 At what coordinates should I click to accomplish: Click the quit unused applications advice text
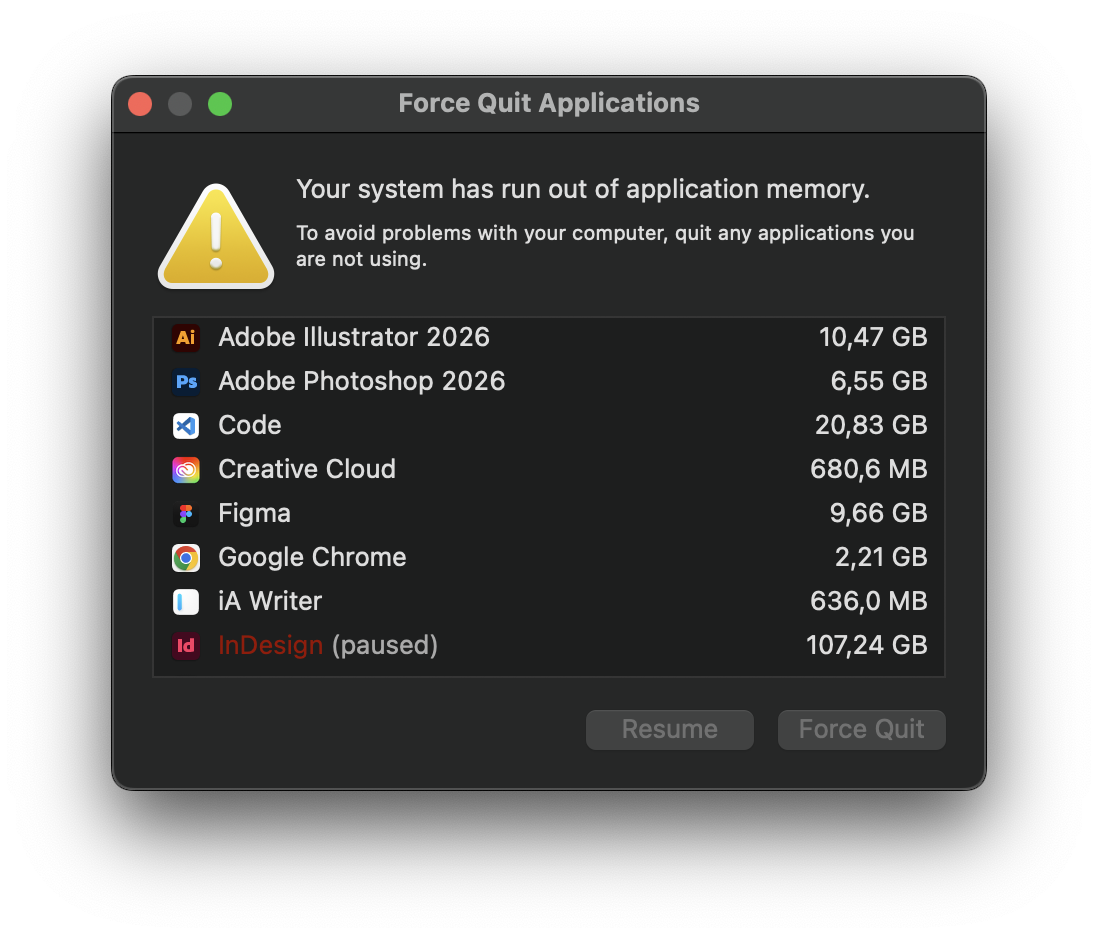pos(605,246)
